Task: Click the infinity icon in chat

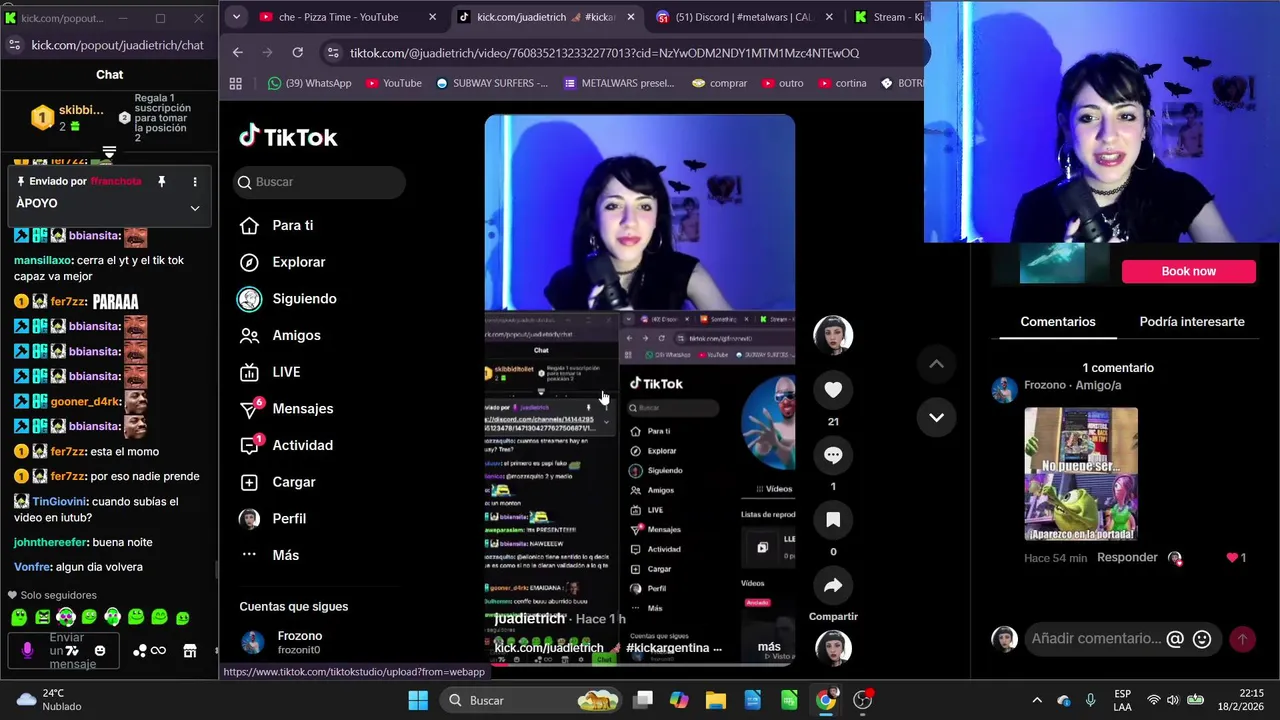Action: tap(158, 651)
